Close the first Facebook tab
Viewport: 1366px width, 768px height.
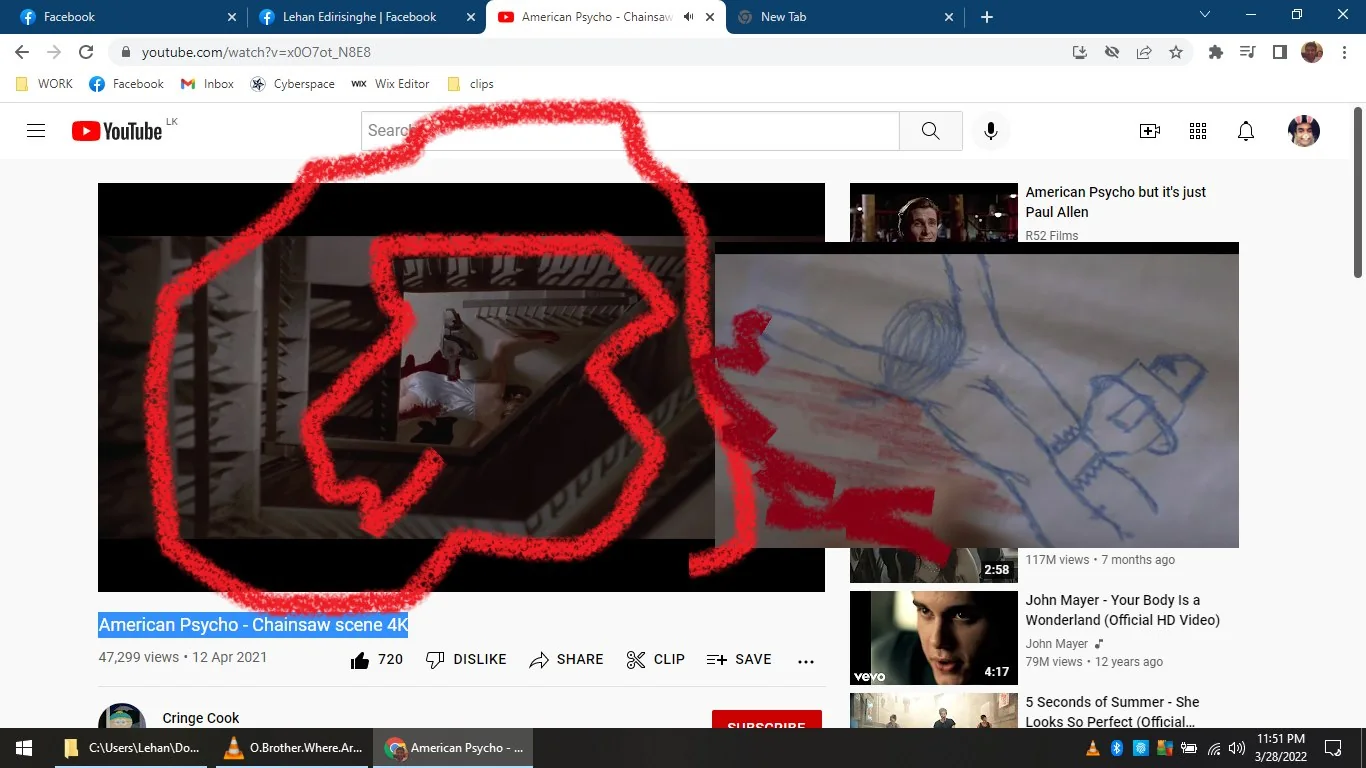point(232,17)
